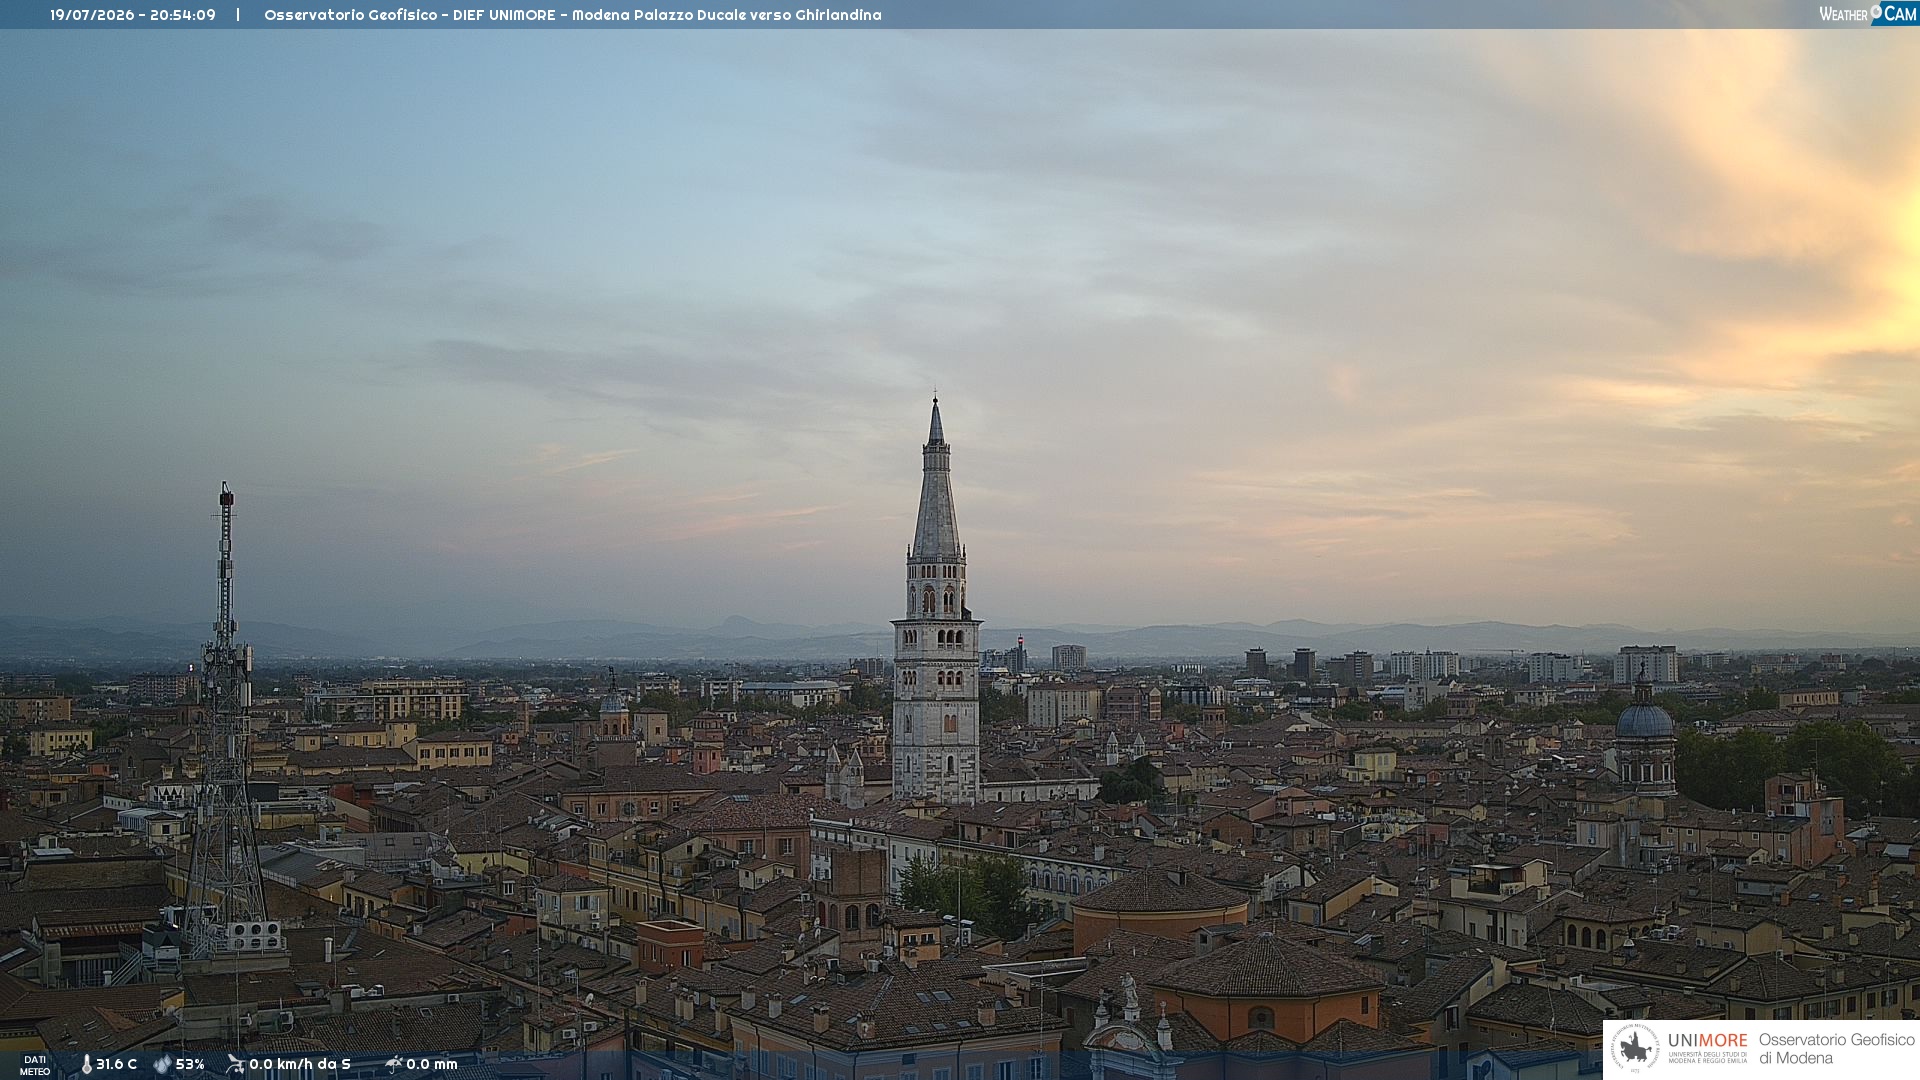Image resolution: width=1920 pixels, height=1080 pixels.
Task: Click the humidity droplet icon
Action: tap(162, 1064)
